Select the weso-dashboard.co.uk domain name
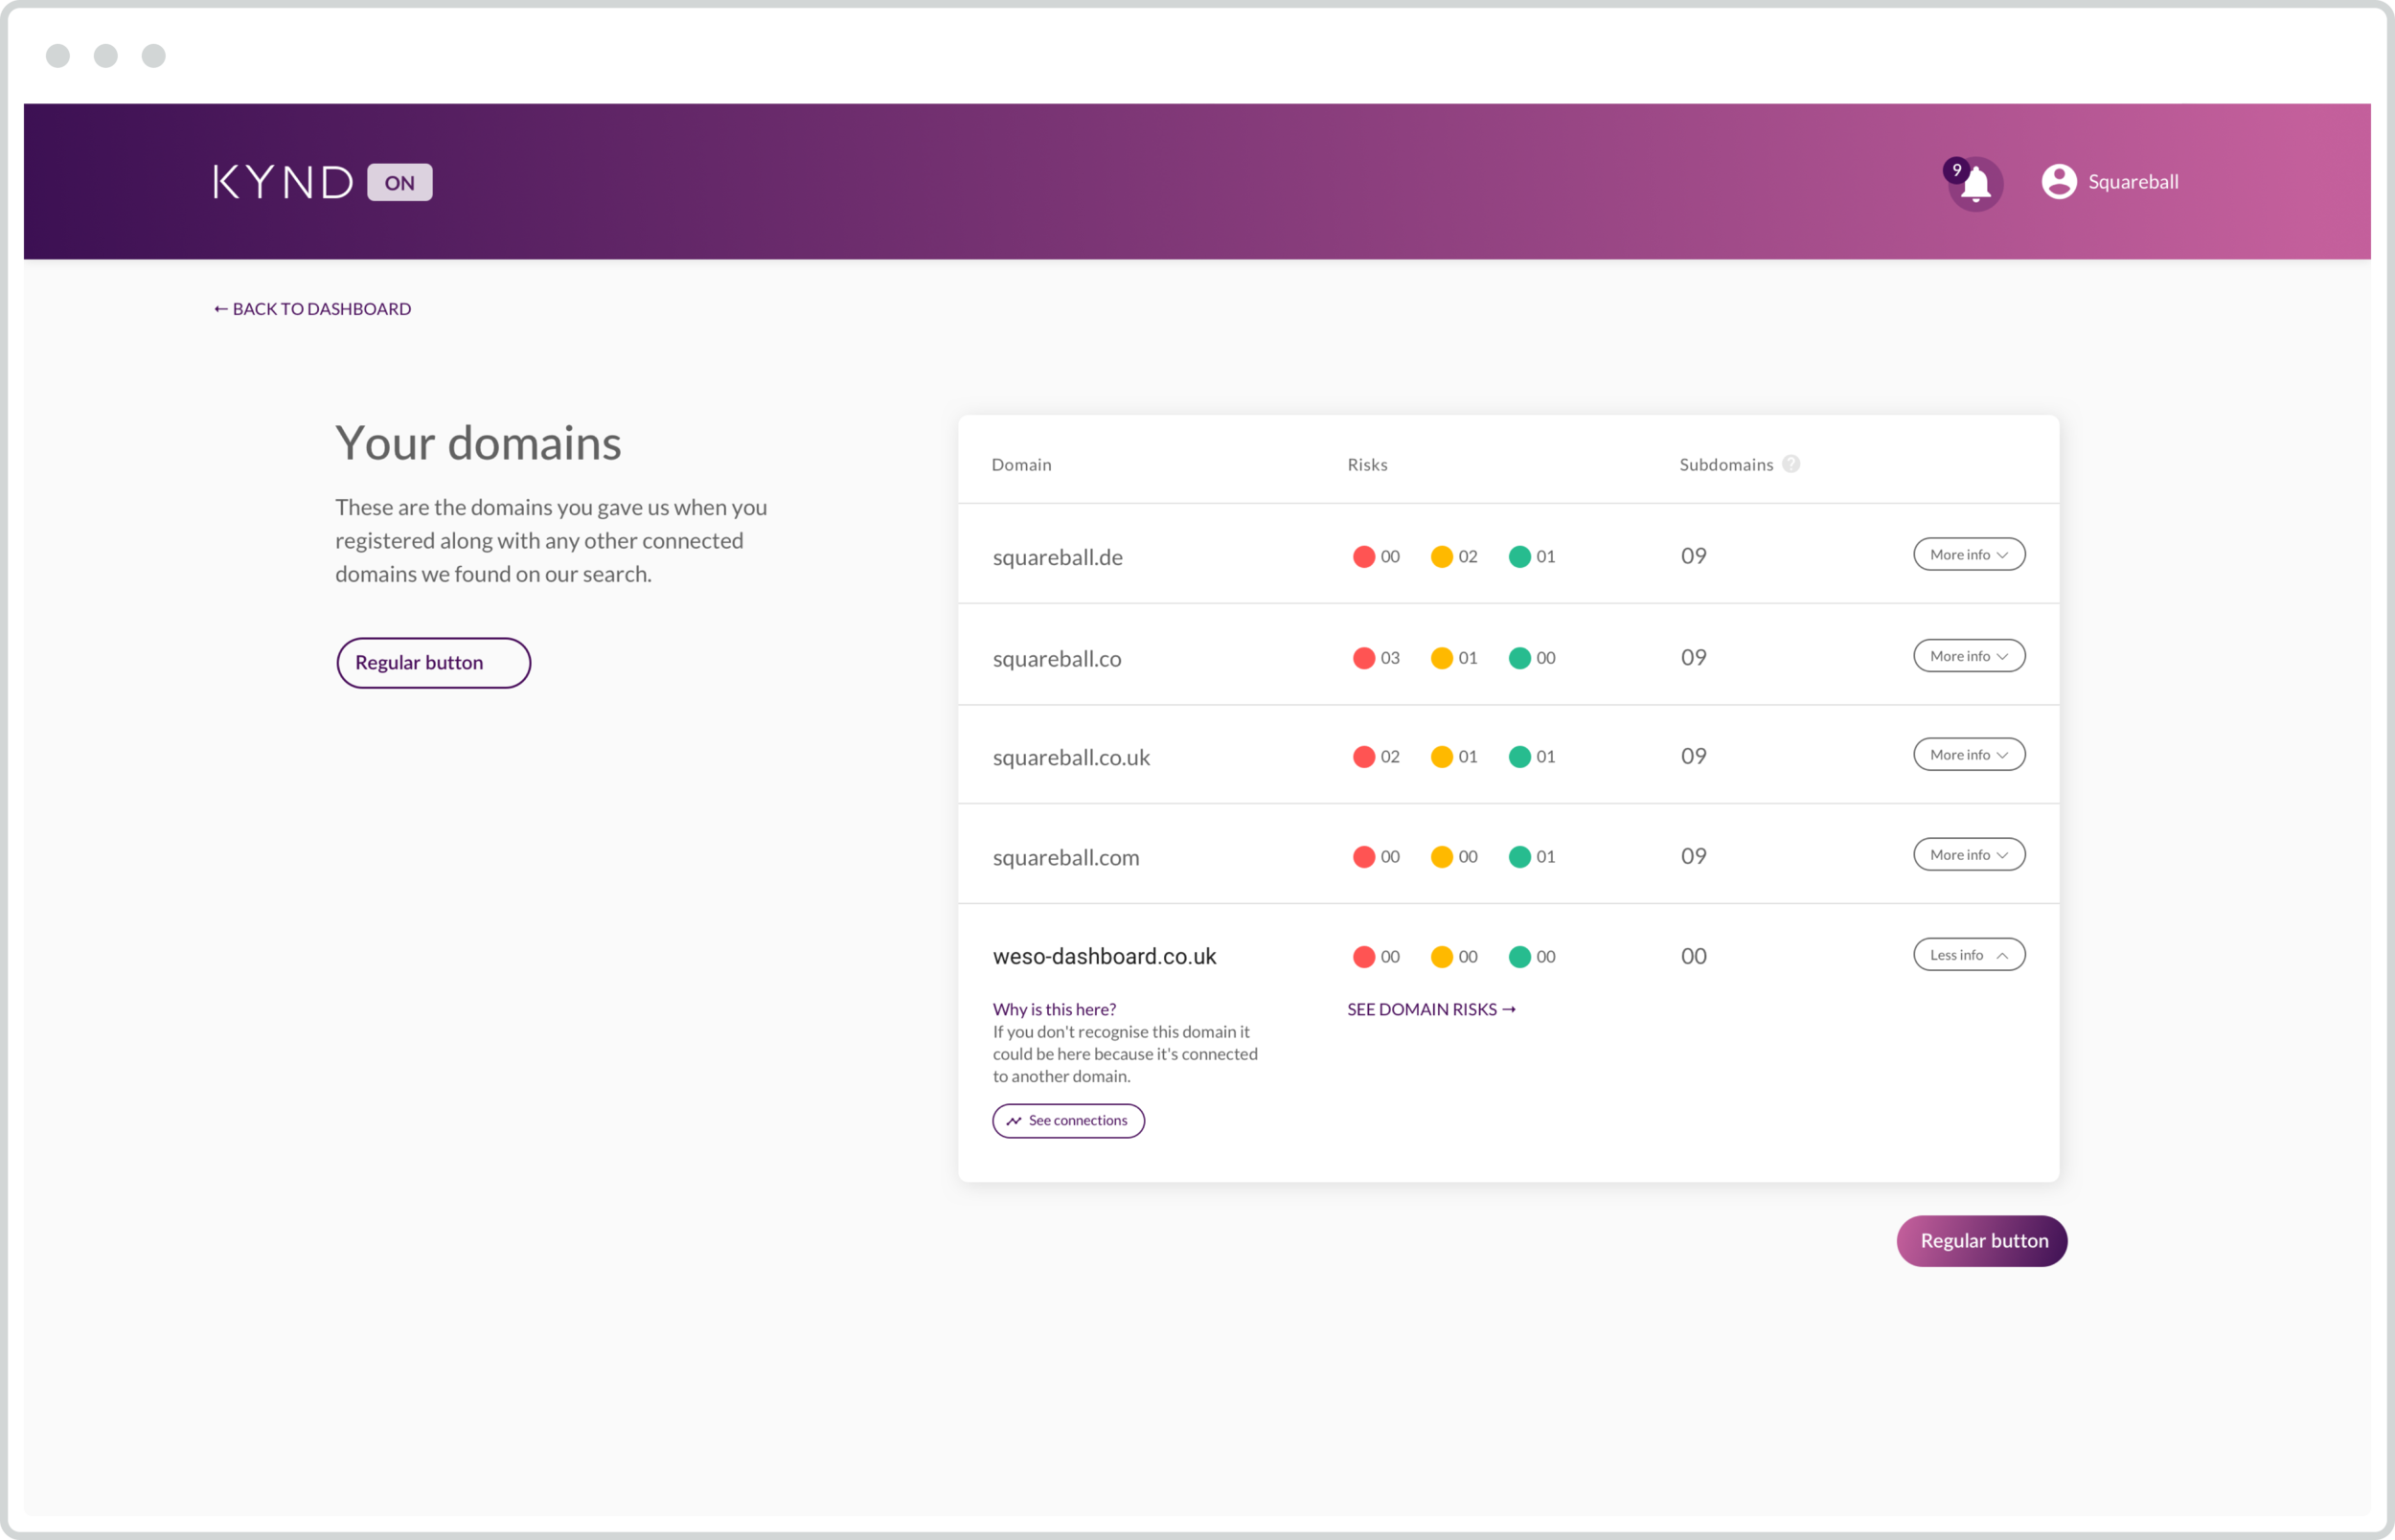 coord(1104,957)
